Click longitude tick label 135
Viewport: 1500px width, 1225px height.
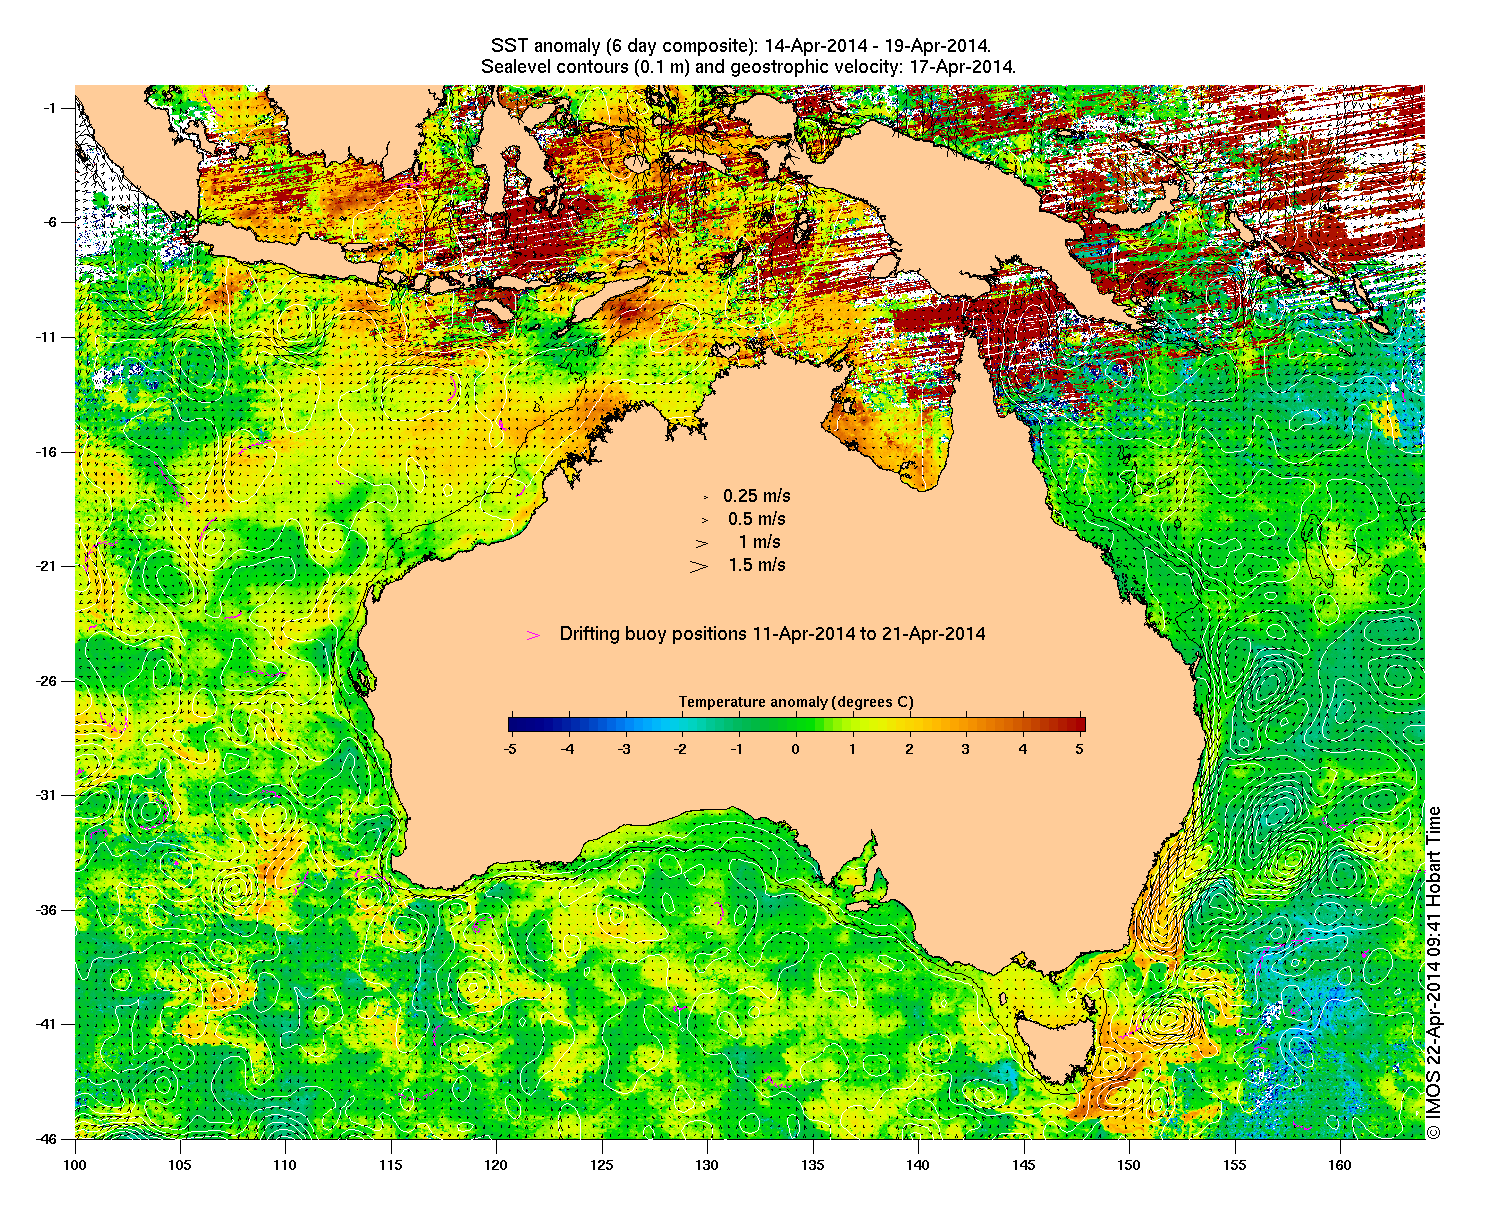coord(813,1165)
